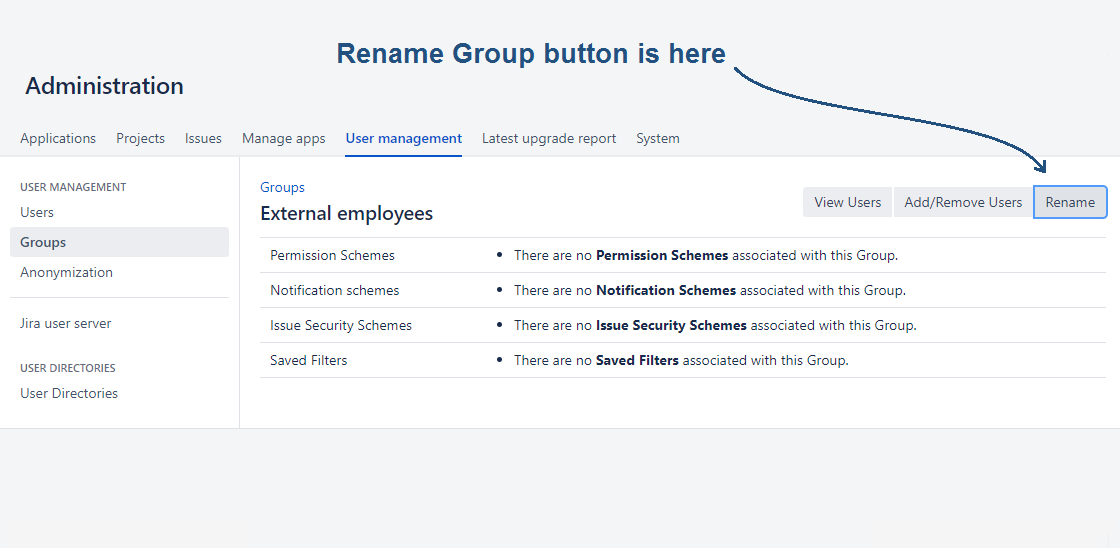The height and width of the screenshot is (548, 1120).
Task: Click the Add/Remove Users button
Action: 963,202
